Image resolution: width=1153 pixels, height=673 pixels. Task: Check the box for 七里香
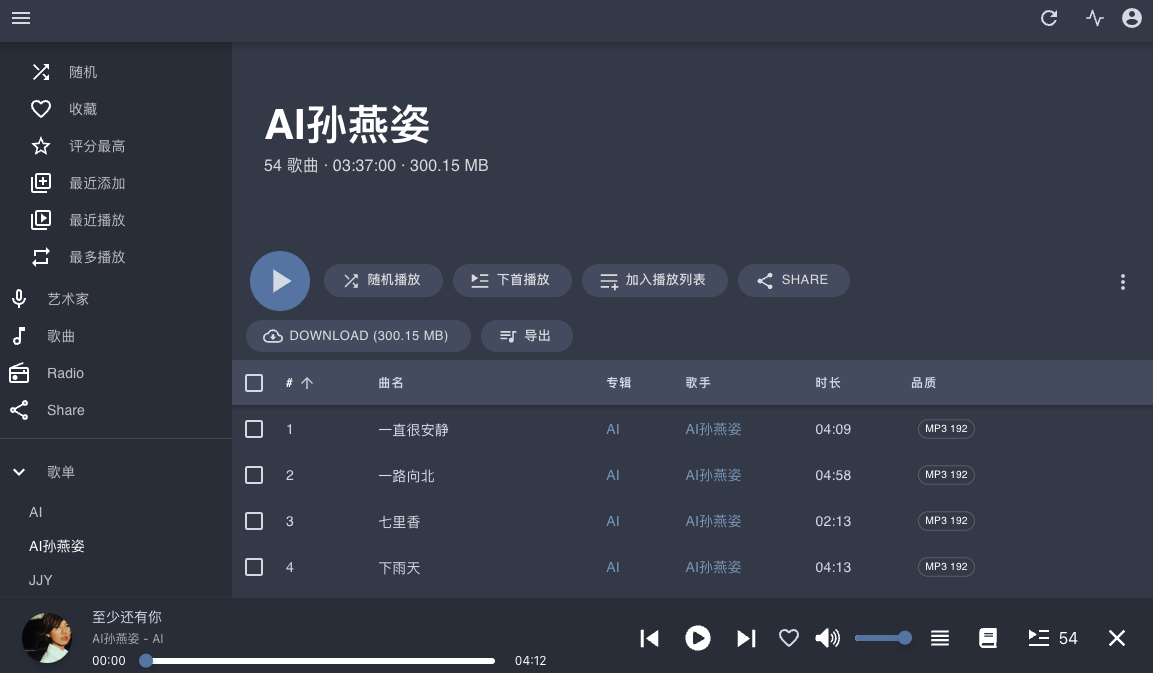[254, 521]
